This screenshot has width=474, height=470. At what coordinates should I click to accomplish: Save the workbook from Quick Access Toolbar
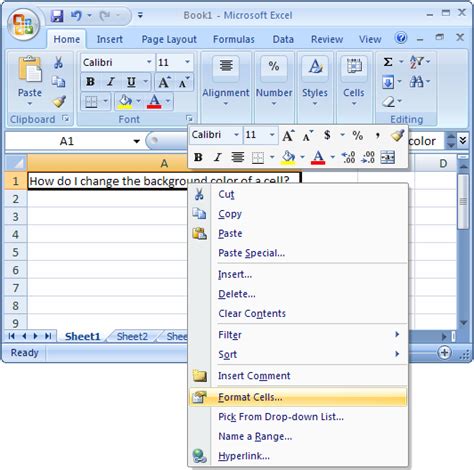pos(57,16)
